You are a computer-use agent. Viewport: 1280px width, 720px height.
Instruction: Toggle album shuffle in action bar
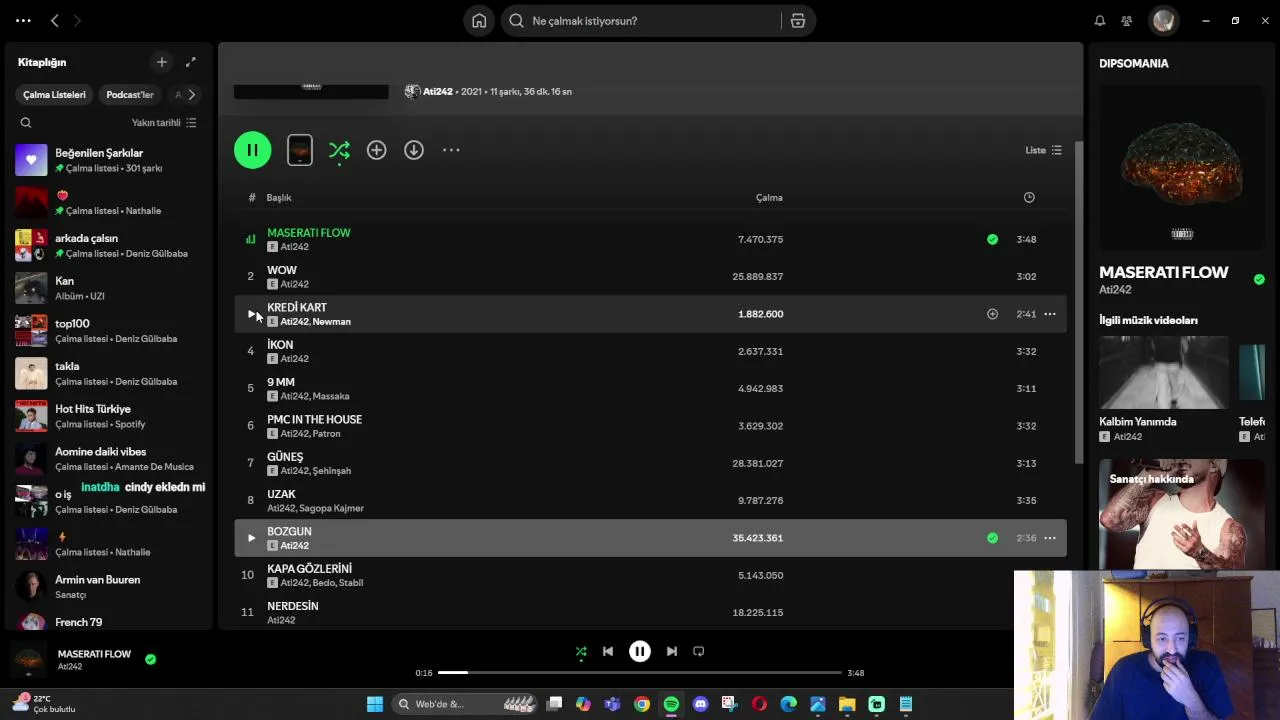339,150
